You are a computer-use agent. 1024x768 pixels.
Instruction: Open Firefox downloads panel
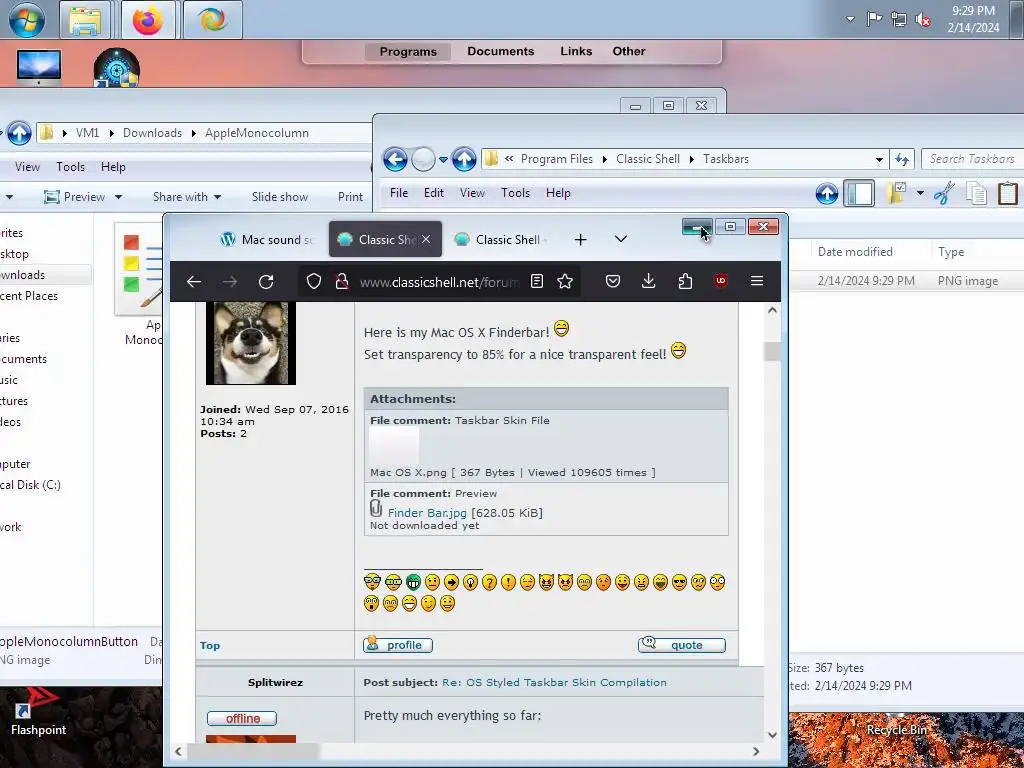(x=648, y=281)
